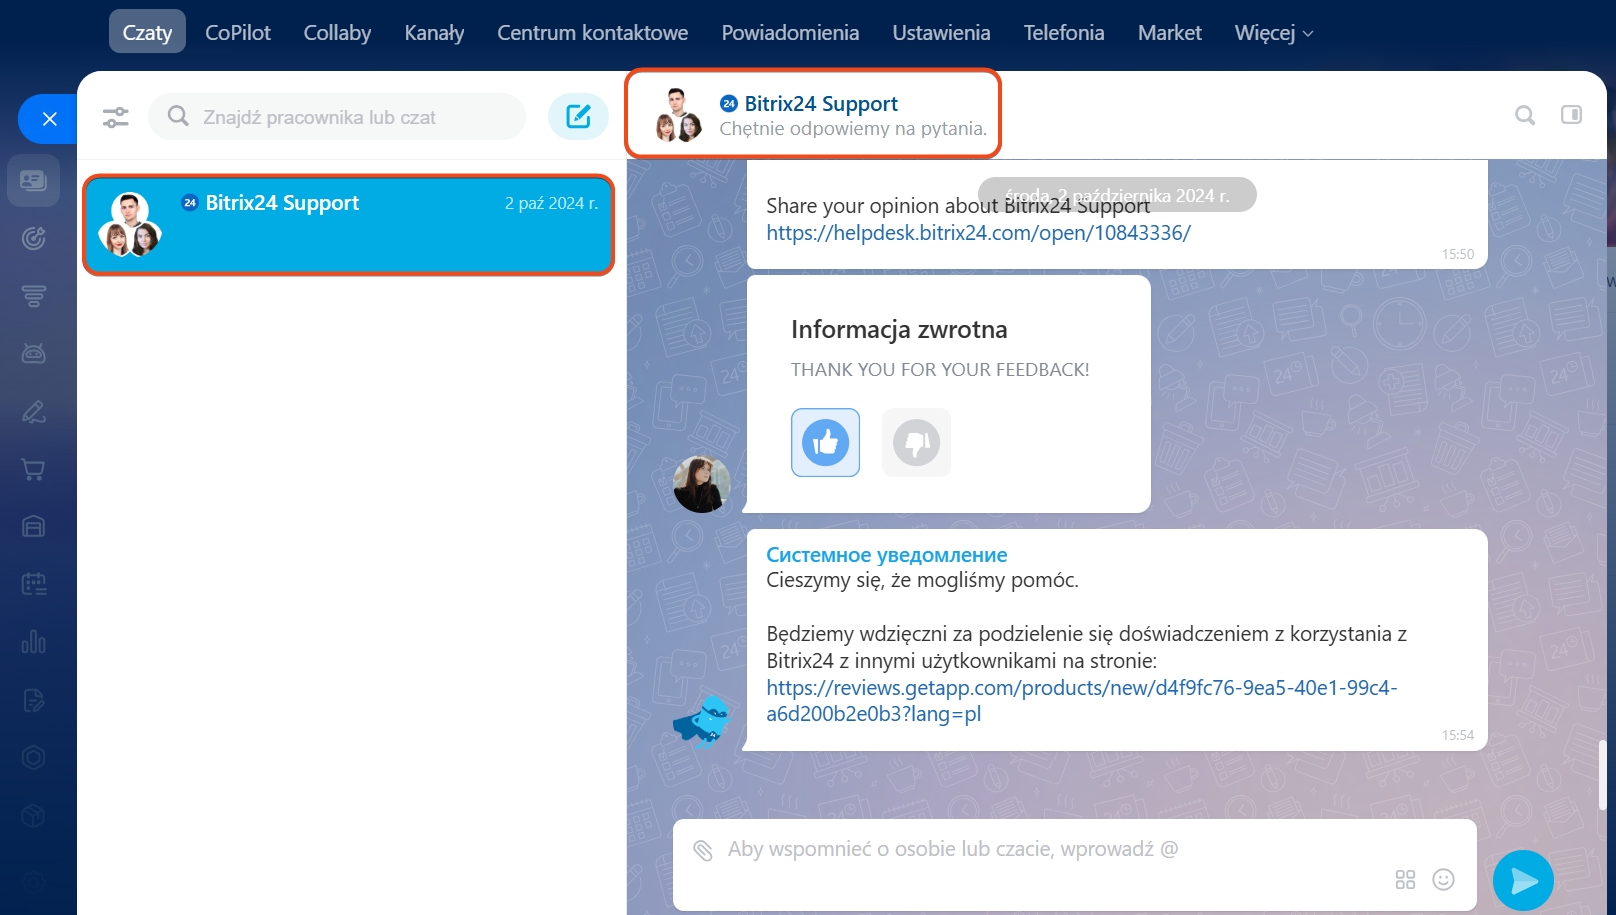Screen dimensions: 1616x915
Task: Switch to the Czaty tab
Action: pyautogui.click(x=147, y=32)
